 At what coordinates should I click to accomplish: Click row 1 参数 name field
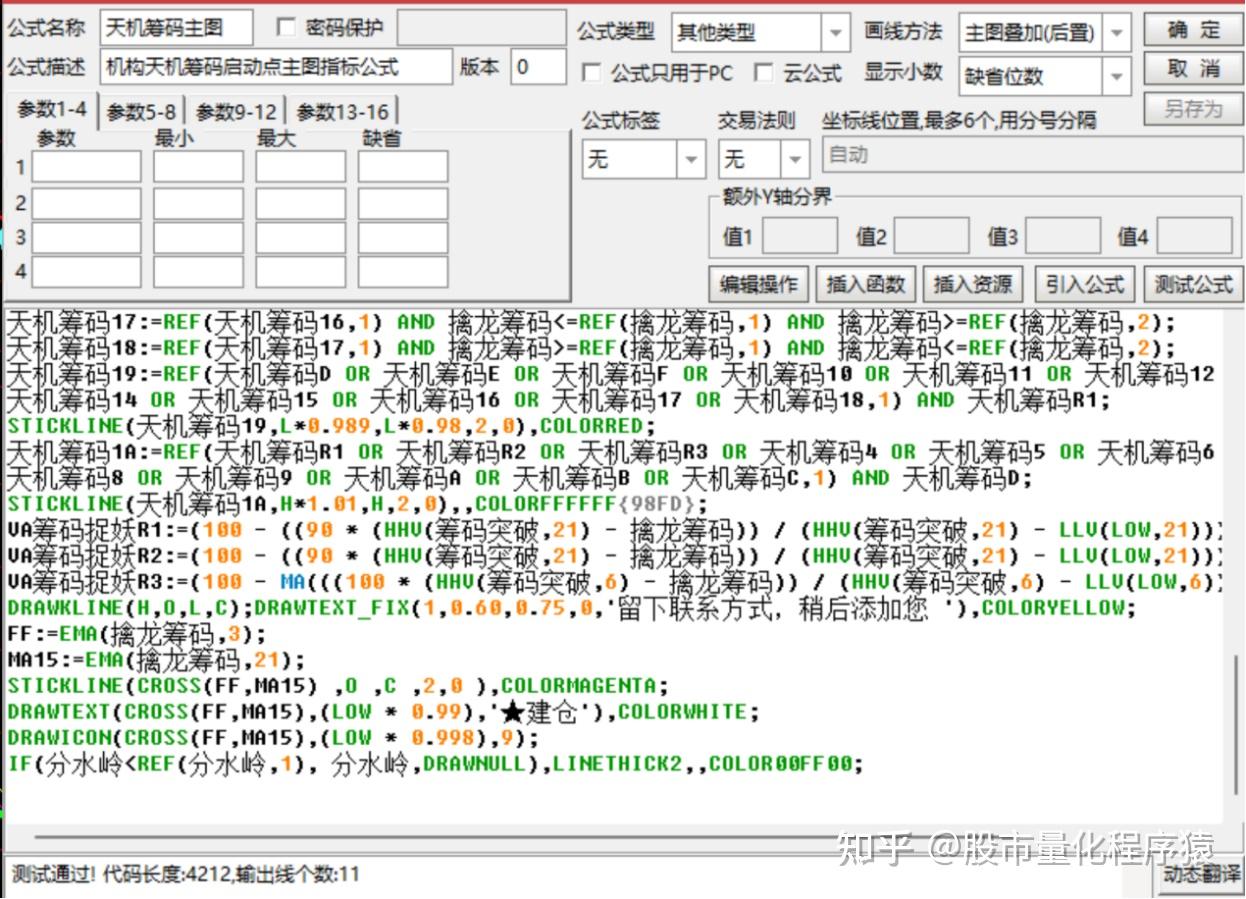87,167
